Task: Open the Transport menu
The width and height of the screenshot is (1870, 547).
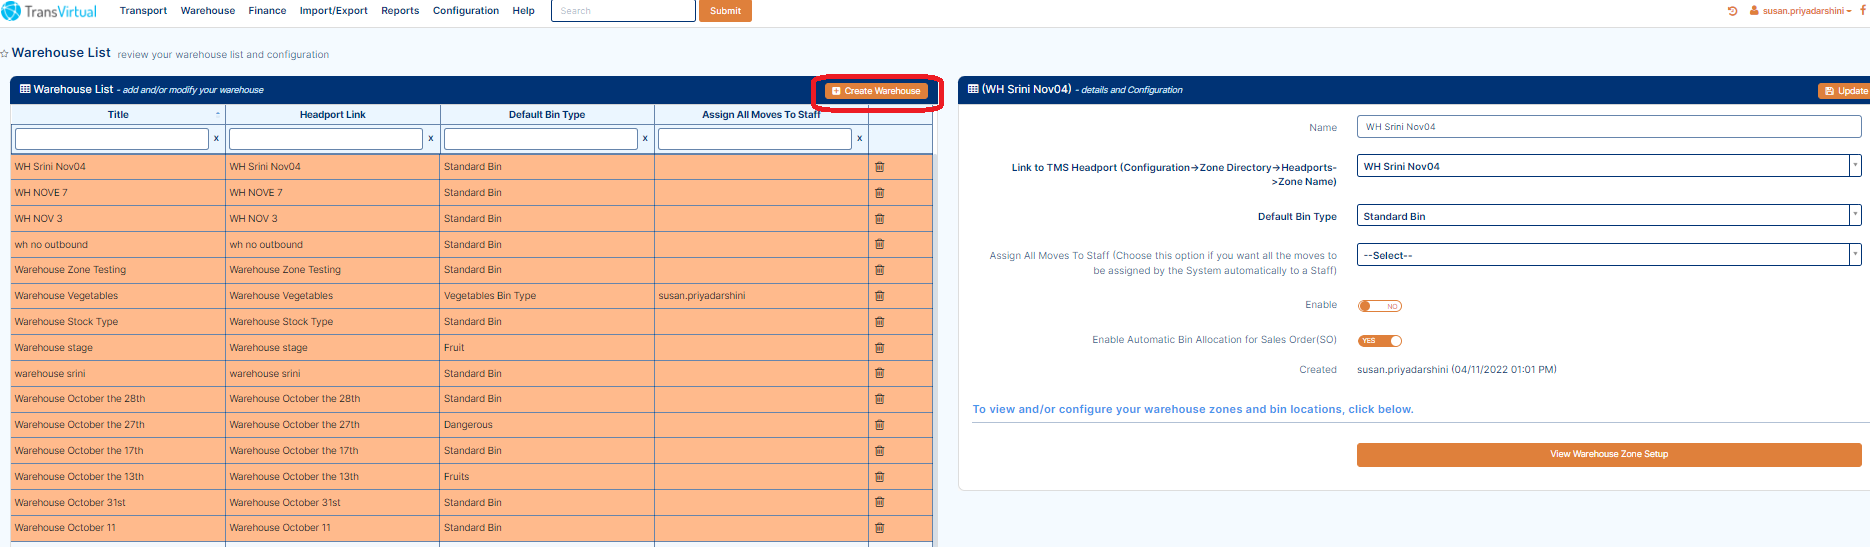Action: point(143,11)
